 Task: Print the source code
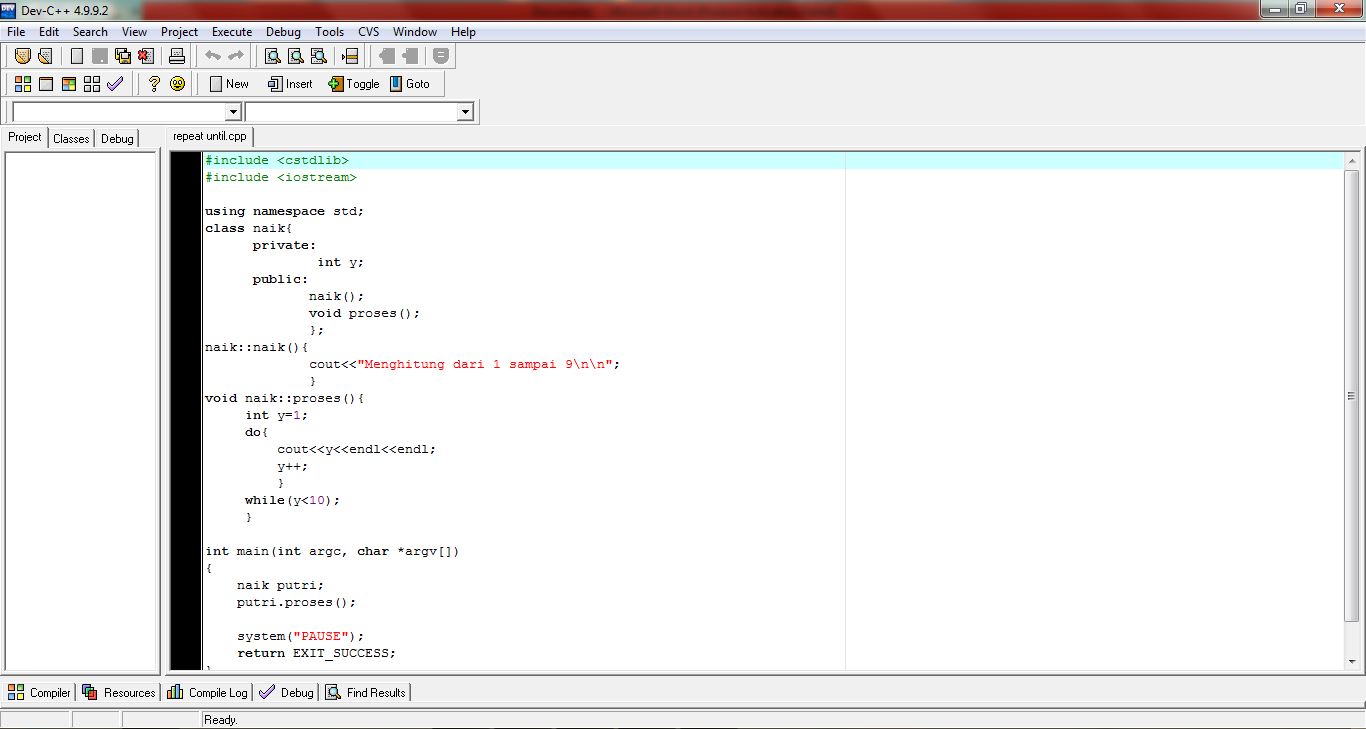176,55
